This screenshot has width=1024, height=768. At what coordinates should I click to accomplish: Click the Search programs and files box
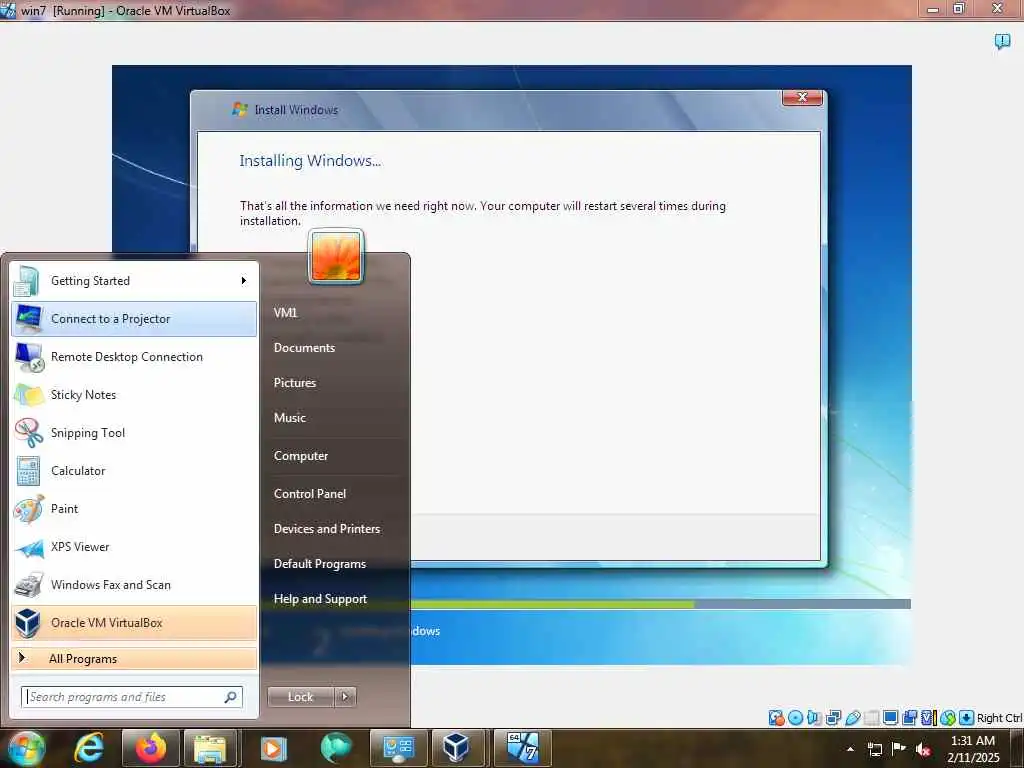(x=131, y=697)
